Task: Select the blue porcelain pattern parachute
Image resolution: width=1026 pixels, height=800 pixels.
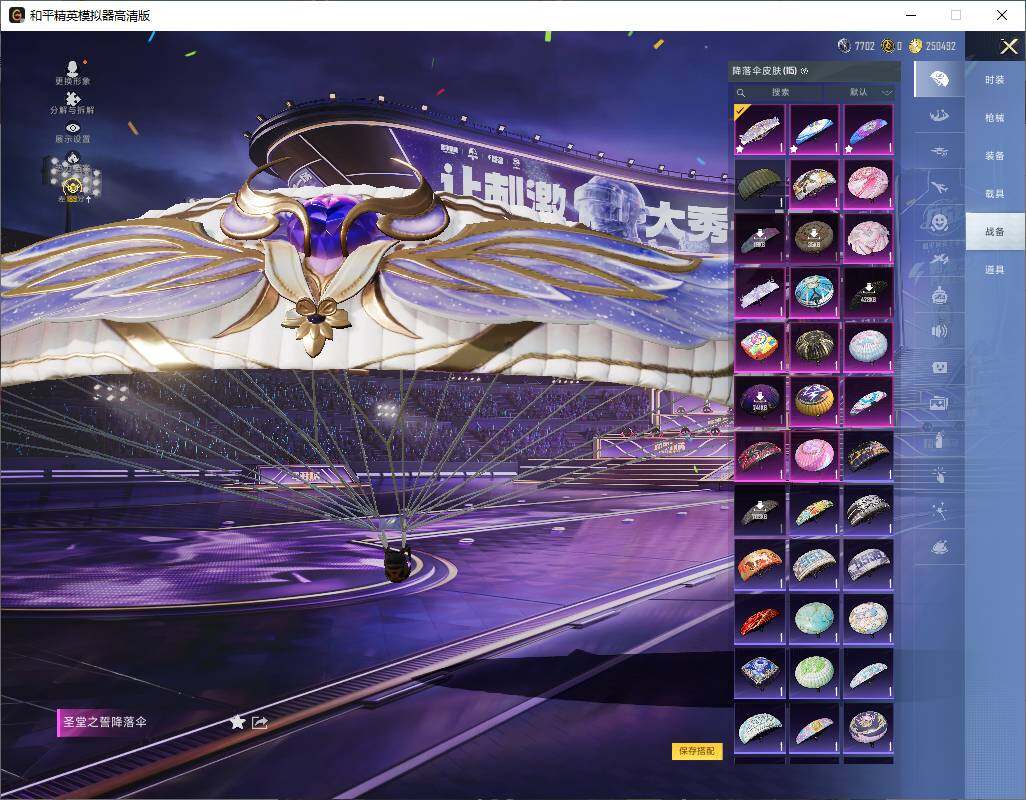Action: 760,673
